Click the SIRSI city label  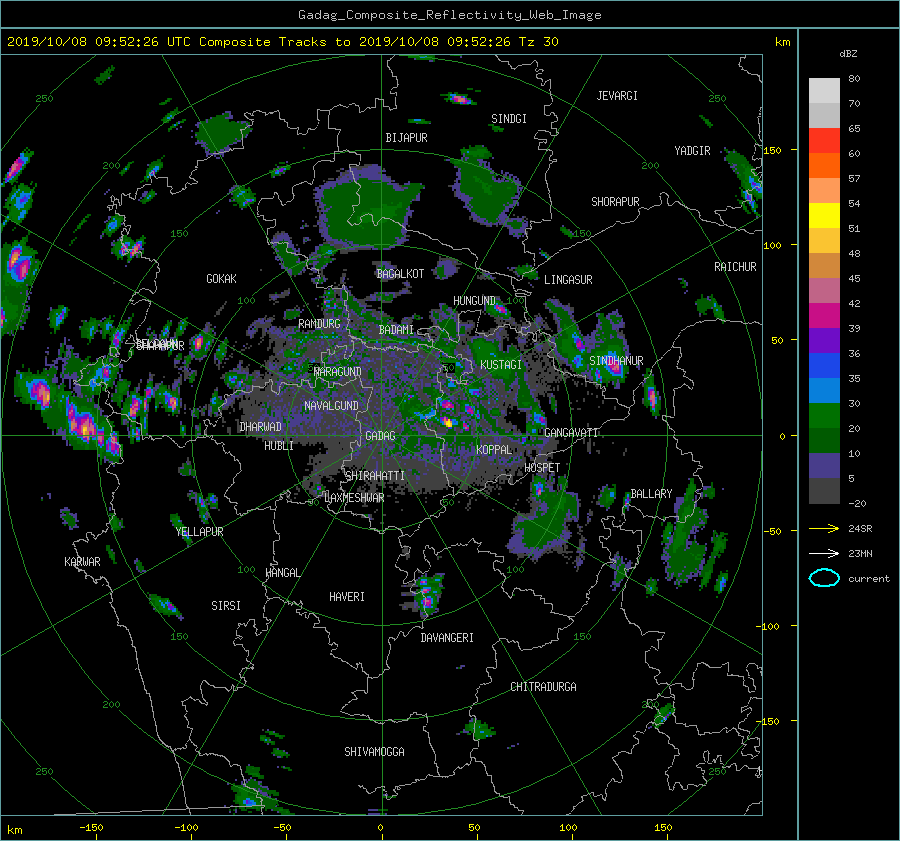[226, 606]
